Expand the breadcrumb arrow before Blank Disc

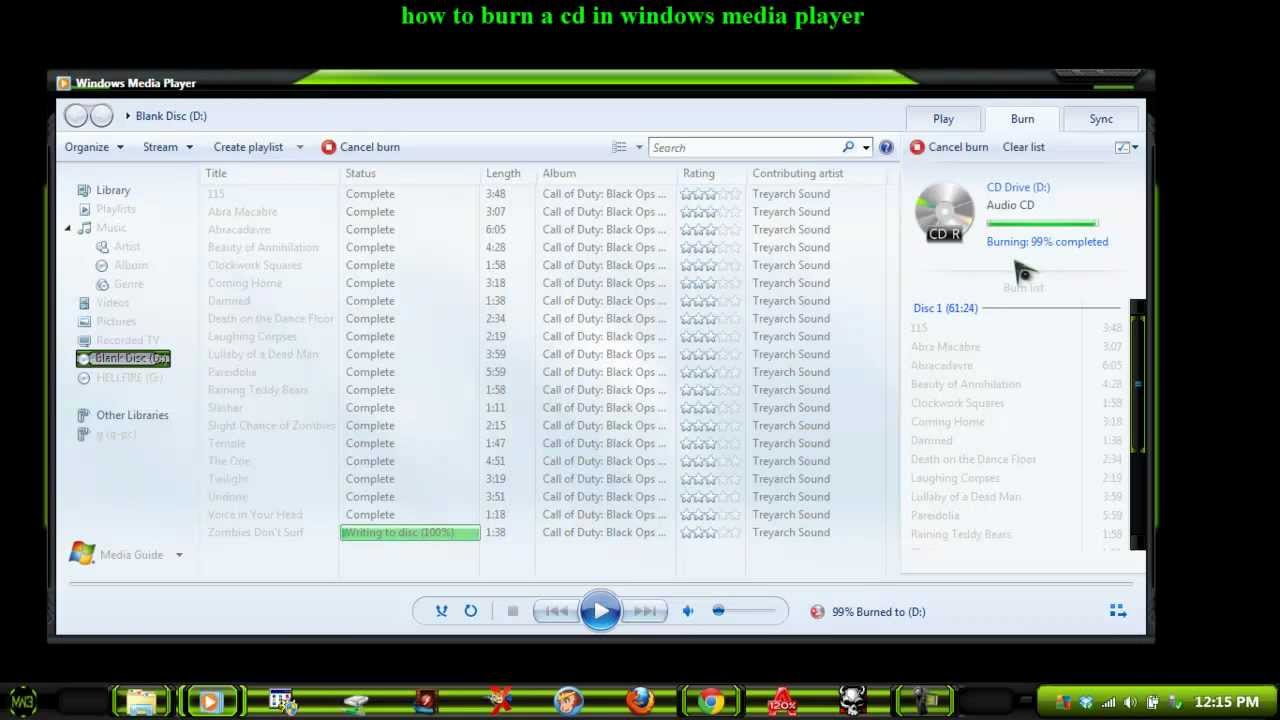click(128, 116)
